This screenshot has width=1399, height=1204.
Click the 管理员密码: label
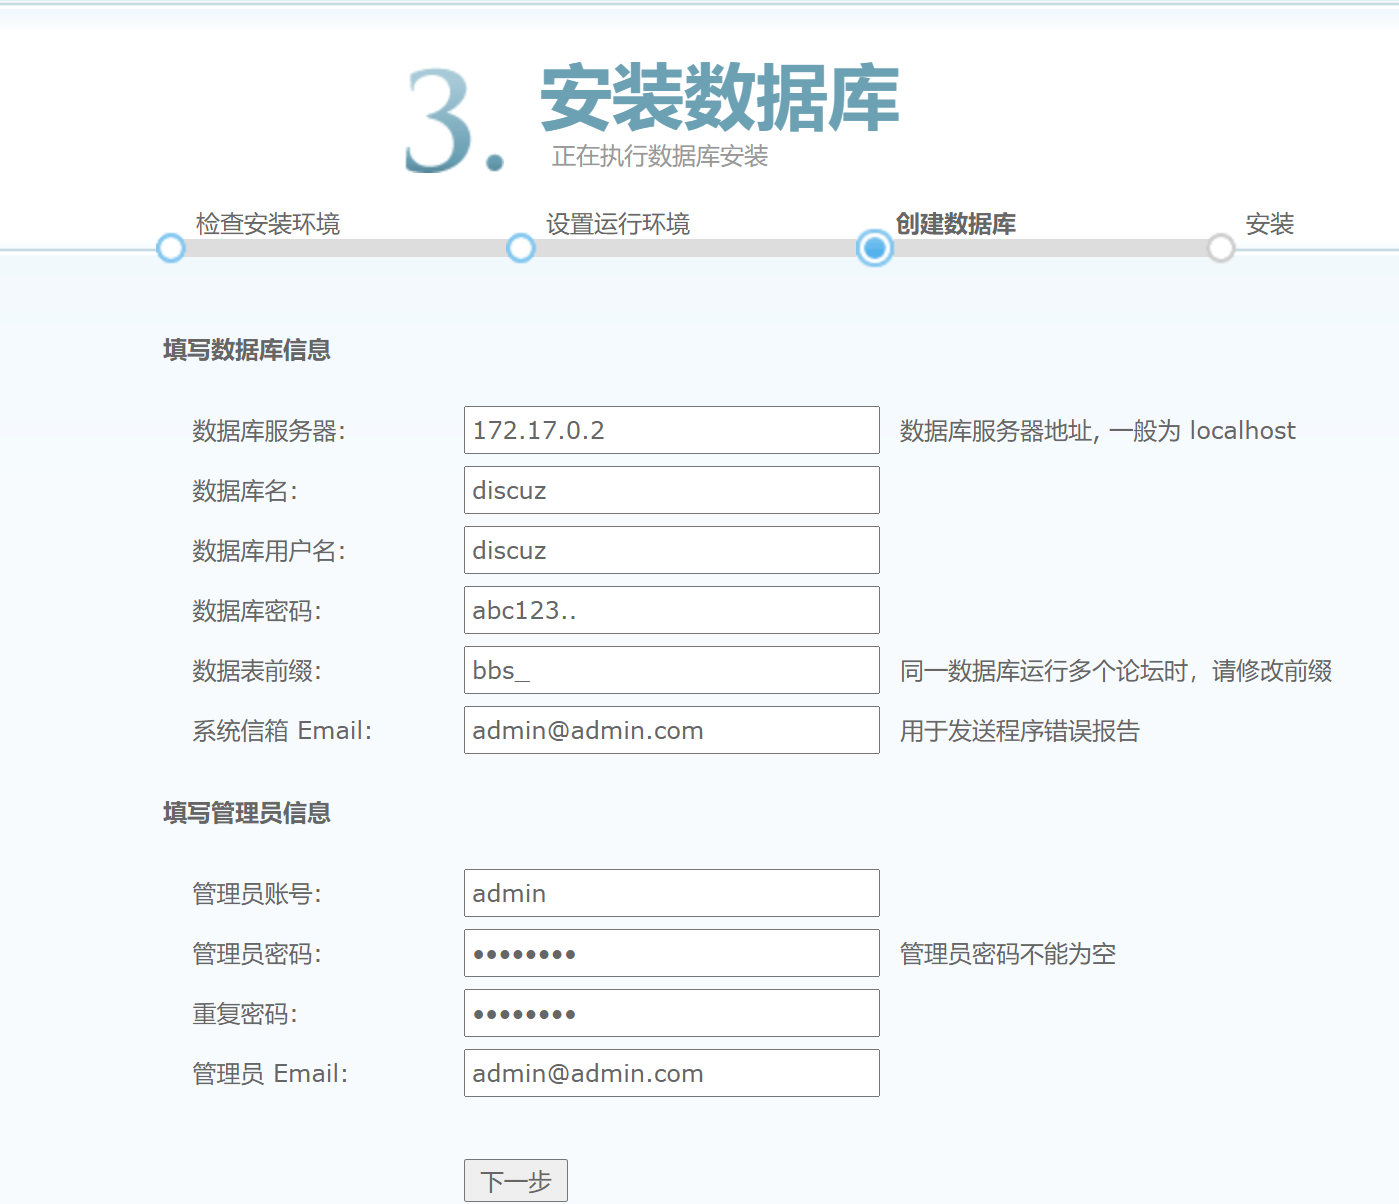[x=257, y=954]
